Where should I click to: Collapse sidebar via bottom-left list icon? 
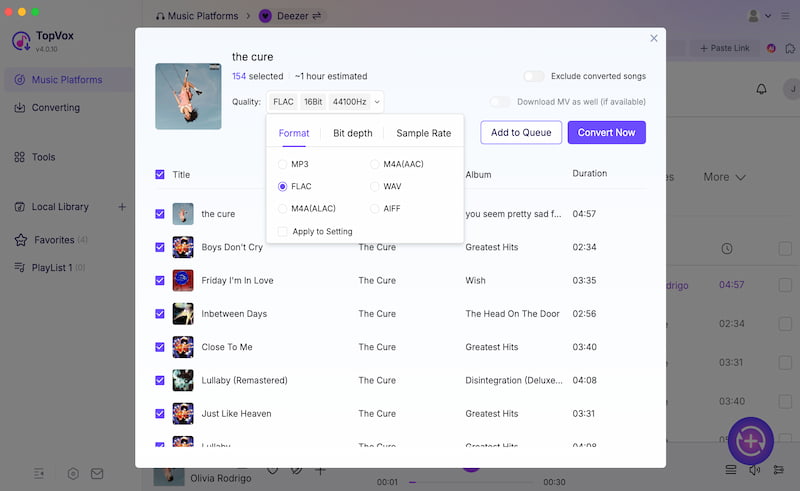tap(39, 474)
